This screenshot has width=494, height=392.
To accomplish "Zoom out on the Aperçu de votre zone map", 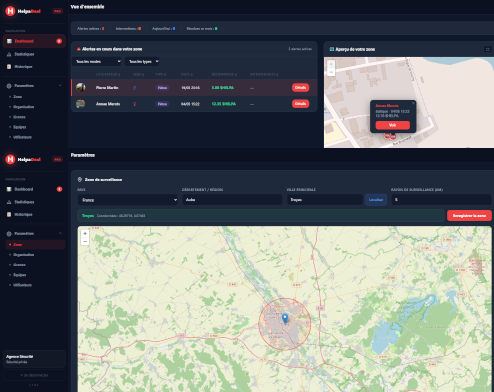I will pos(331,72).
